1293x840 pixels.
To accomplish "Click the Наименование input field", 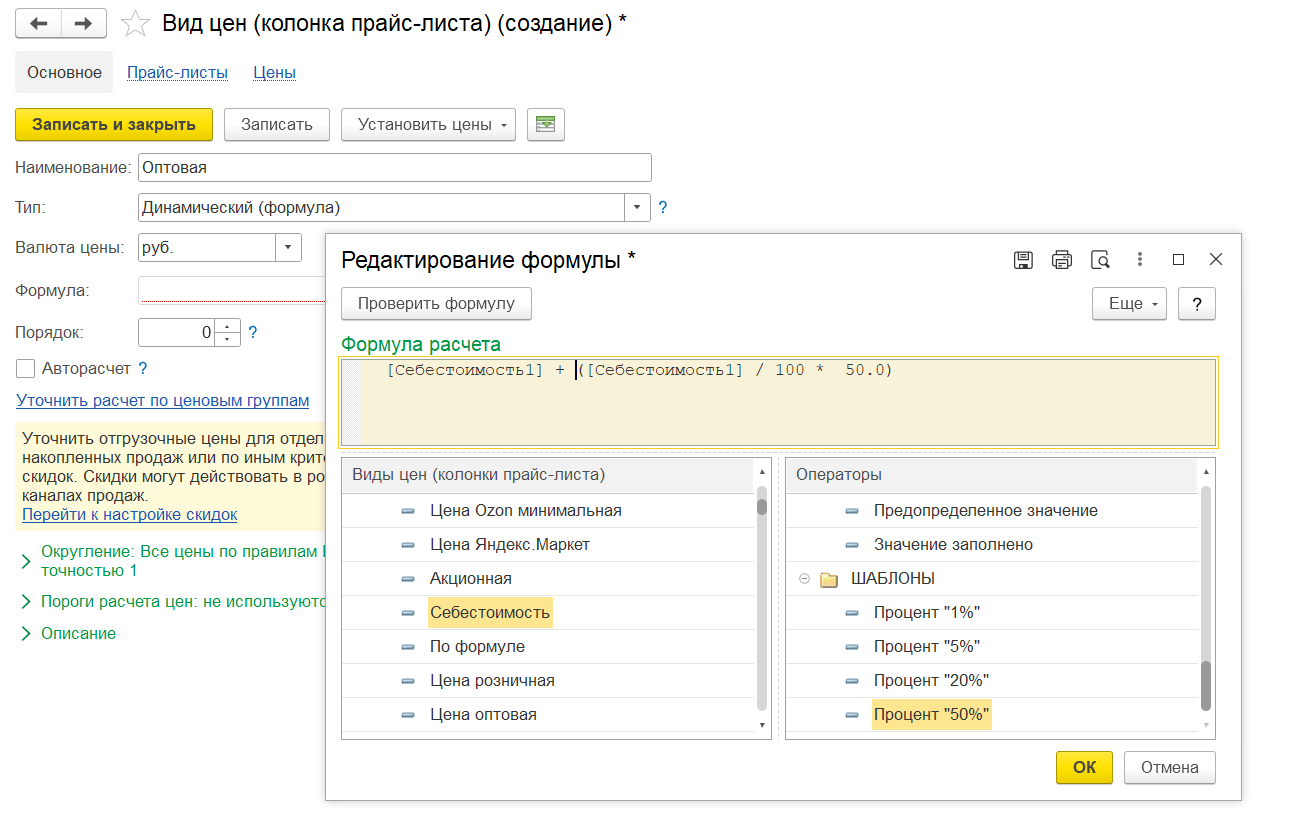I will (x=394, y=168).
